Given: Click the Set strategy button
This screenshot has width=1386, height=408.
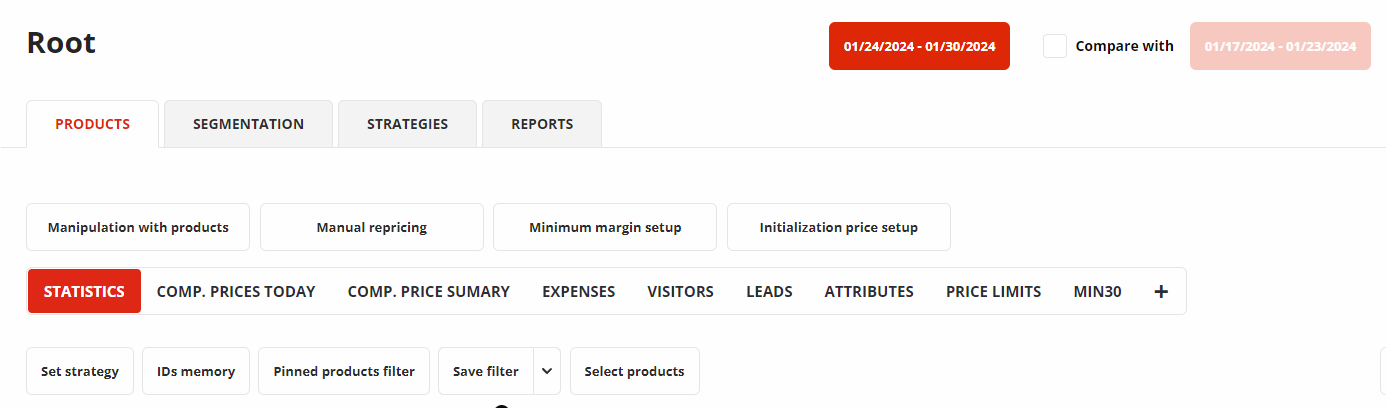Looking at the screenshot, I should tap(80, 371).
